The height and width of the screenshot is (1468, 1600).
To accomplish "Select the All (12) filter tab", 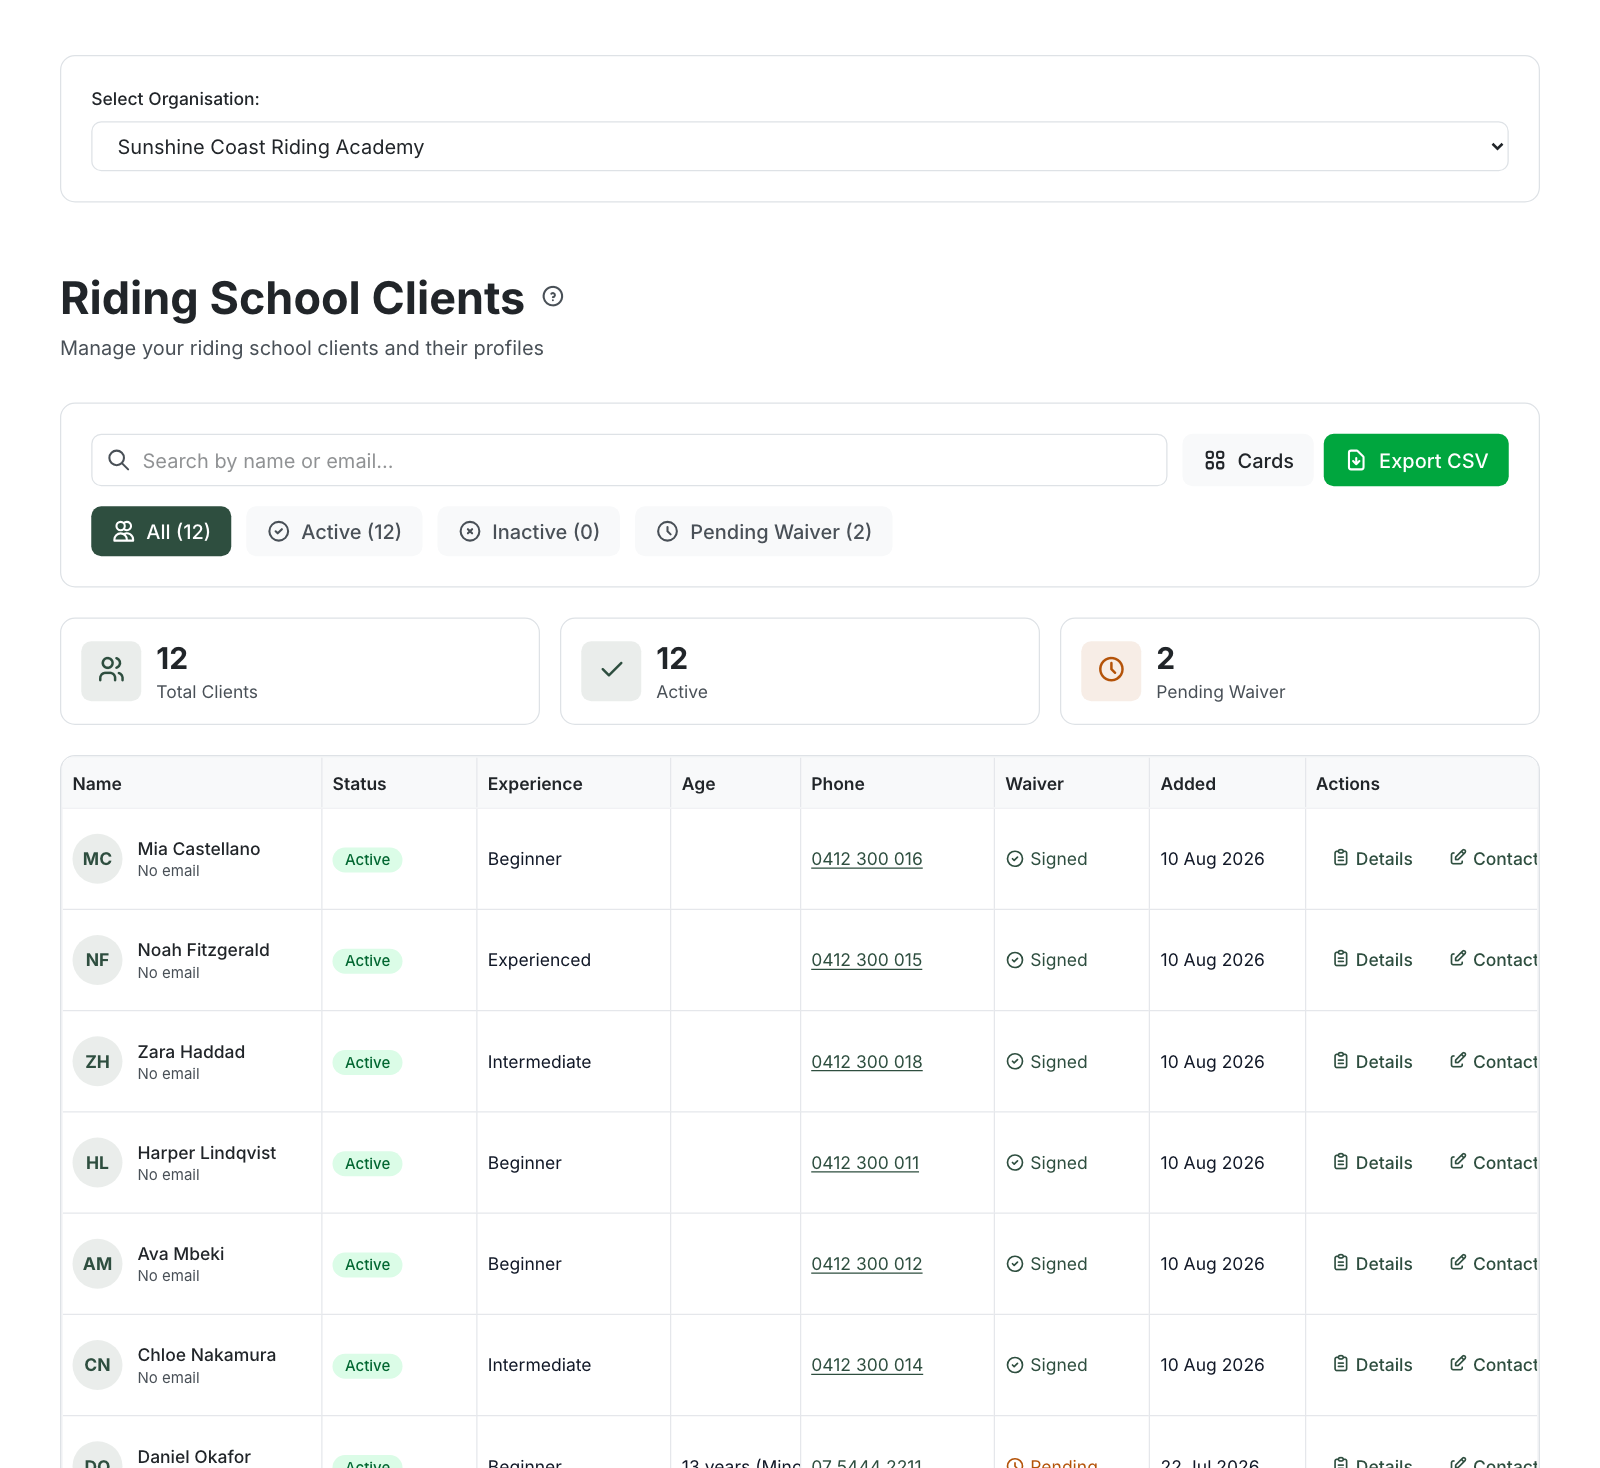I will pyautogui.click(x=161, y=531).
